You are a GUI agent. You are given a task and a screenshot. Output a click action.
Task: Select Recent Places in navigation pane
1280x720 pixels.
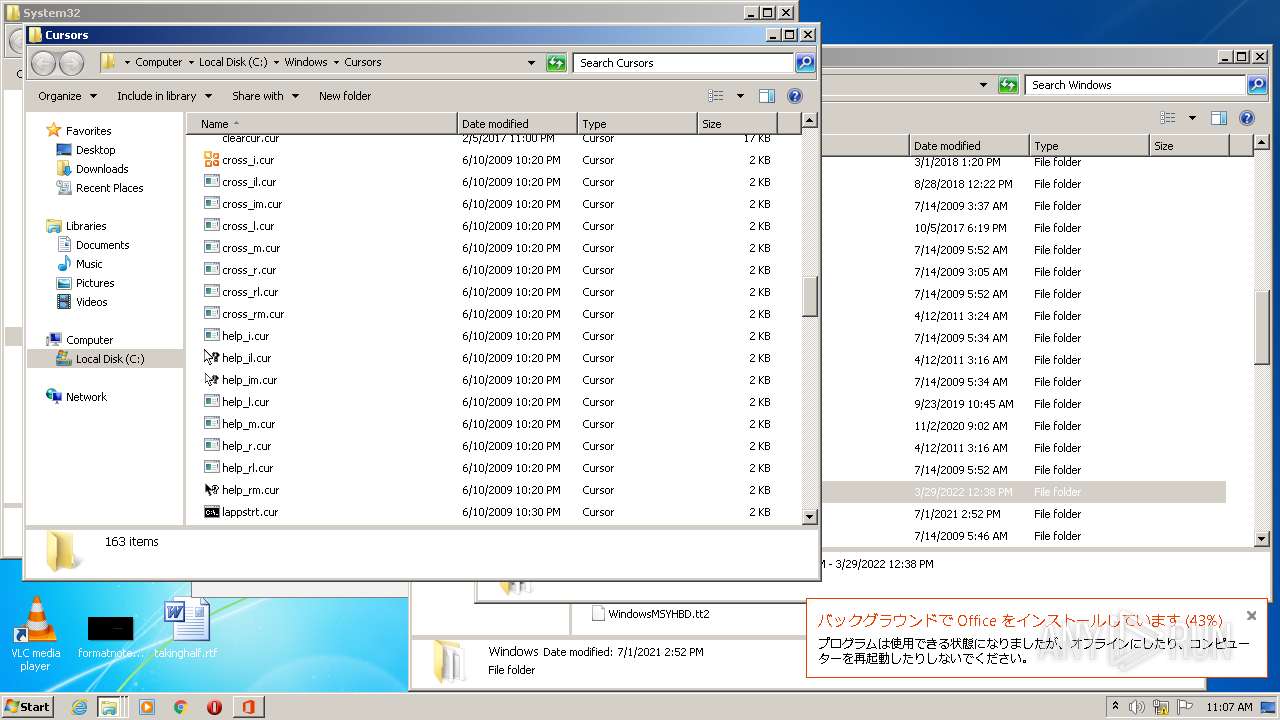click(x=109, y=188)
